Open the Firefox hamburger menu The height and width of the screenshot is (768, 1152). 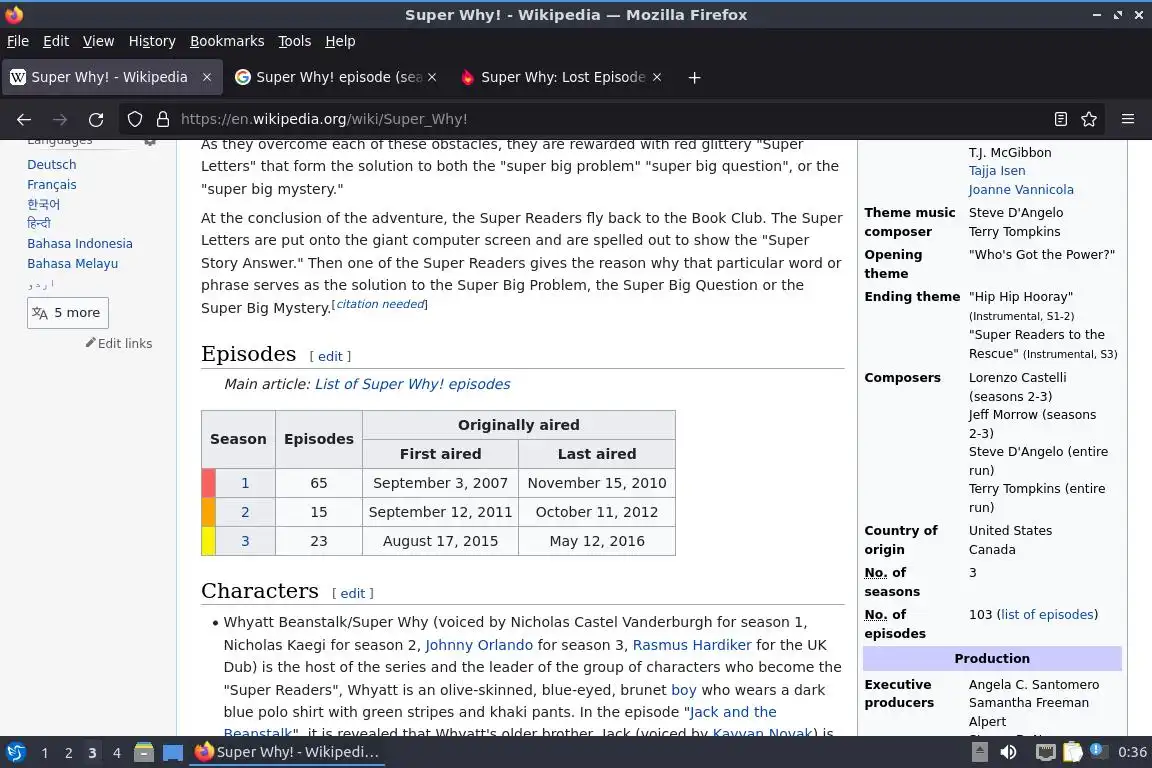point(1128,119)
